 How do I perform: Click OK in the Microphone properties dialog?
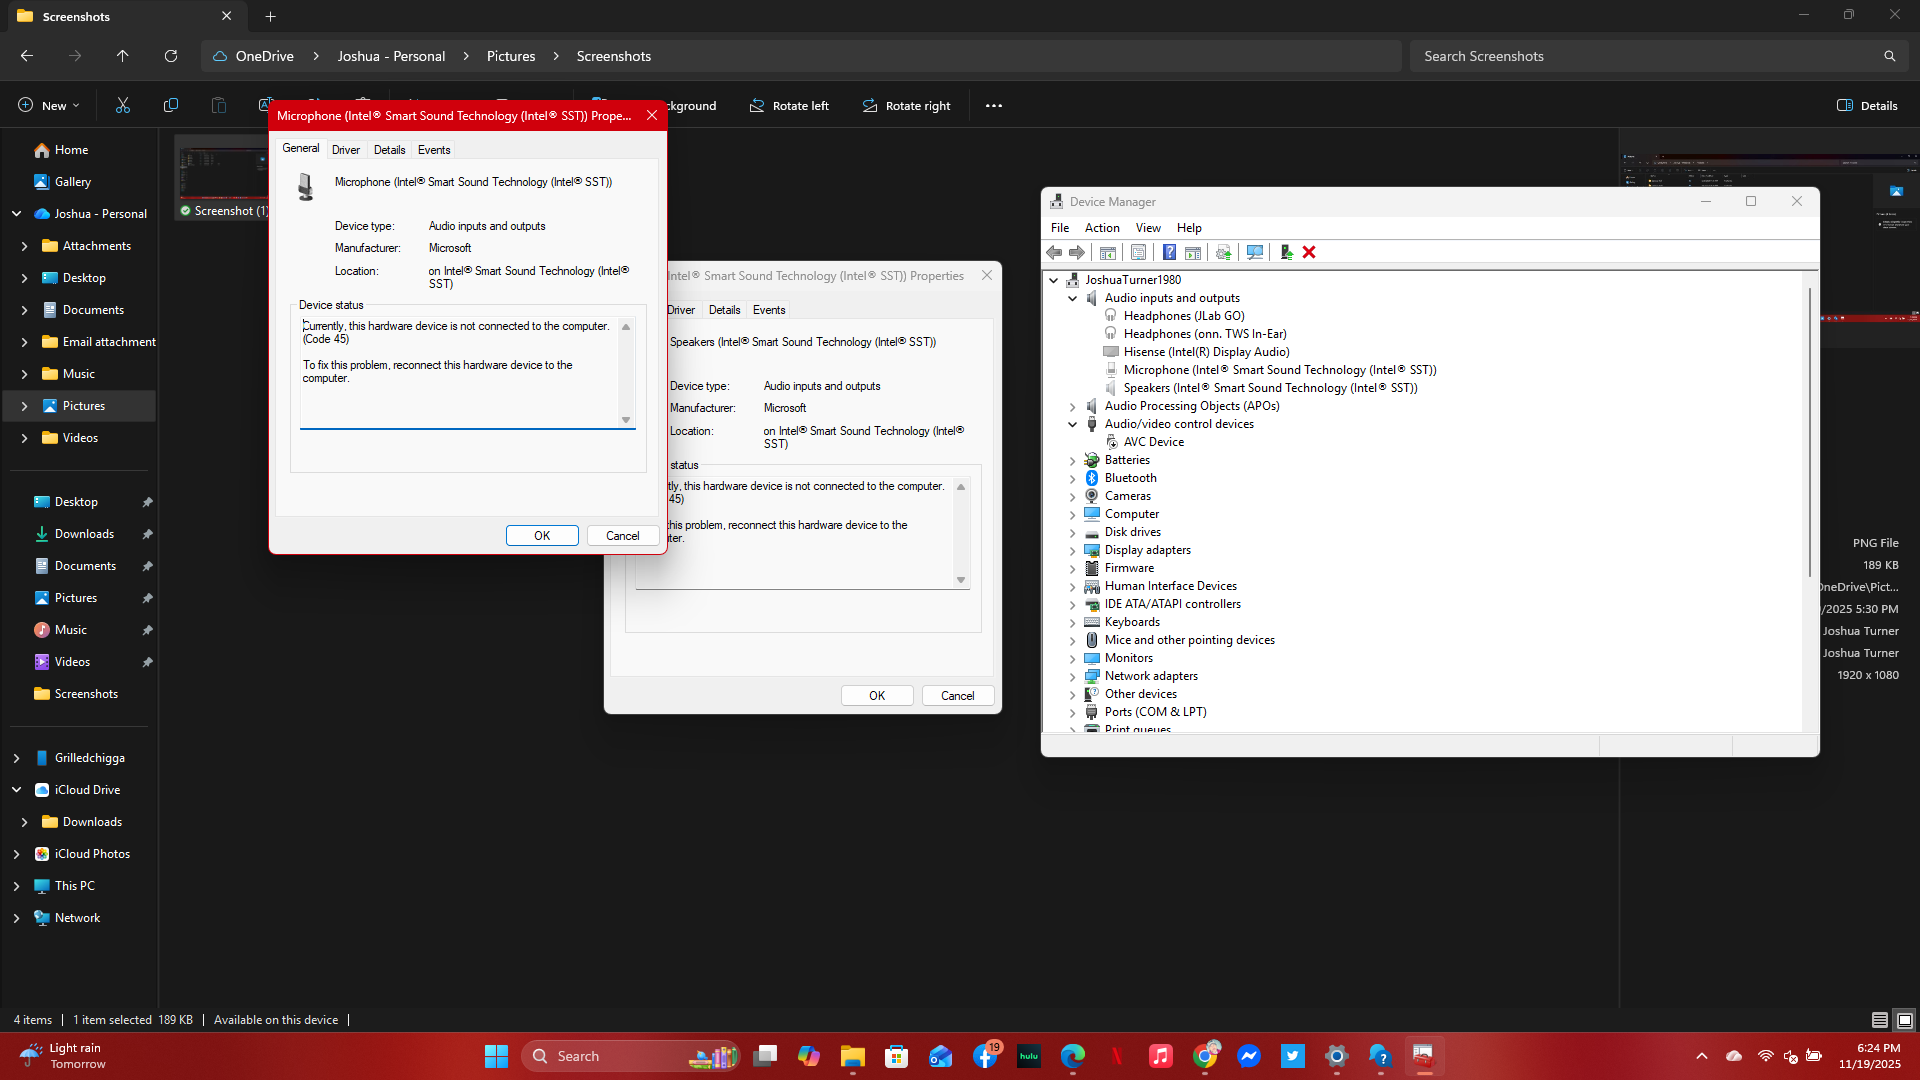point(541,535)
